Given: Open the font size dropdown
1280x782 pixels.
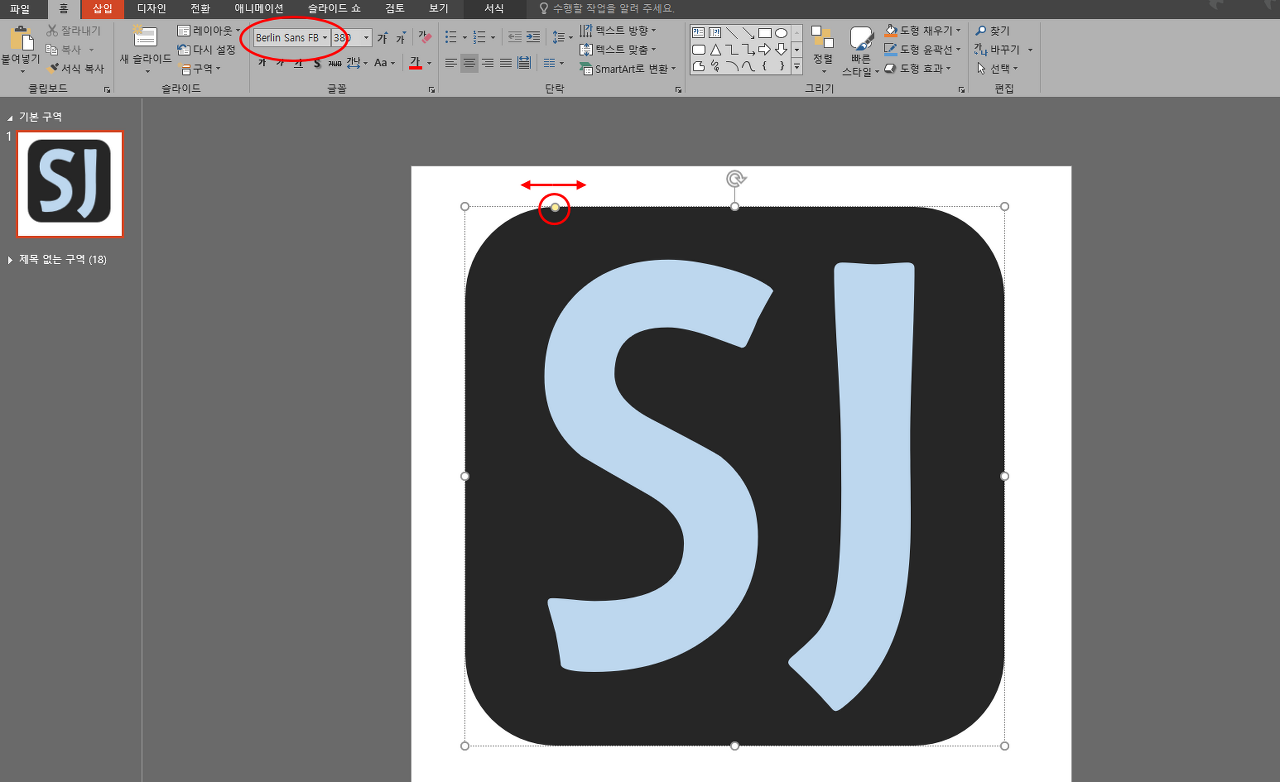Looking at the screenshot, I should tap(366, 38).
